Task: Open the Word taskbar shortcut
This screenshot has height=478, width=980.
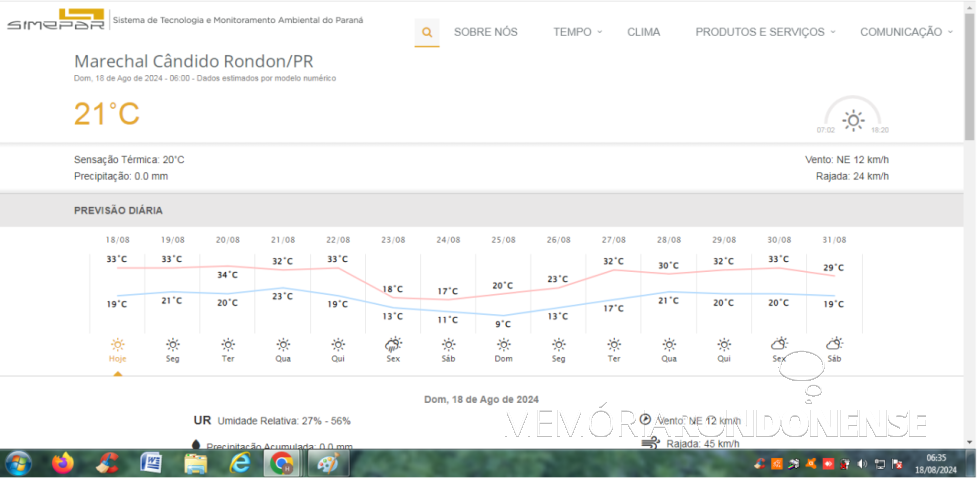Action: coord(151,463)
